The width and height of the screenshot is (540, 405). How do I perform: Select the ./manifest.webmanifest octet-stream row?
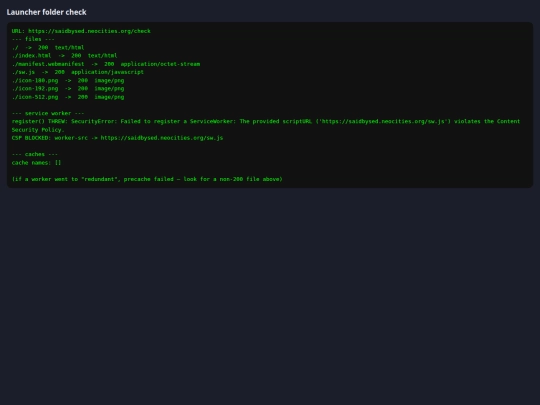point(106,64)
